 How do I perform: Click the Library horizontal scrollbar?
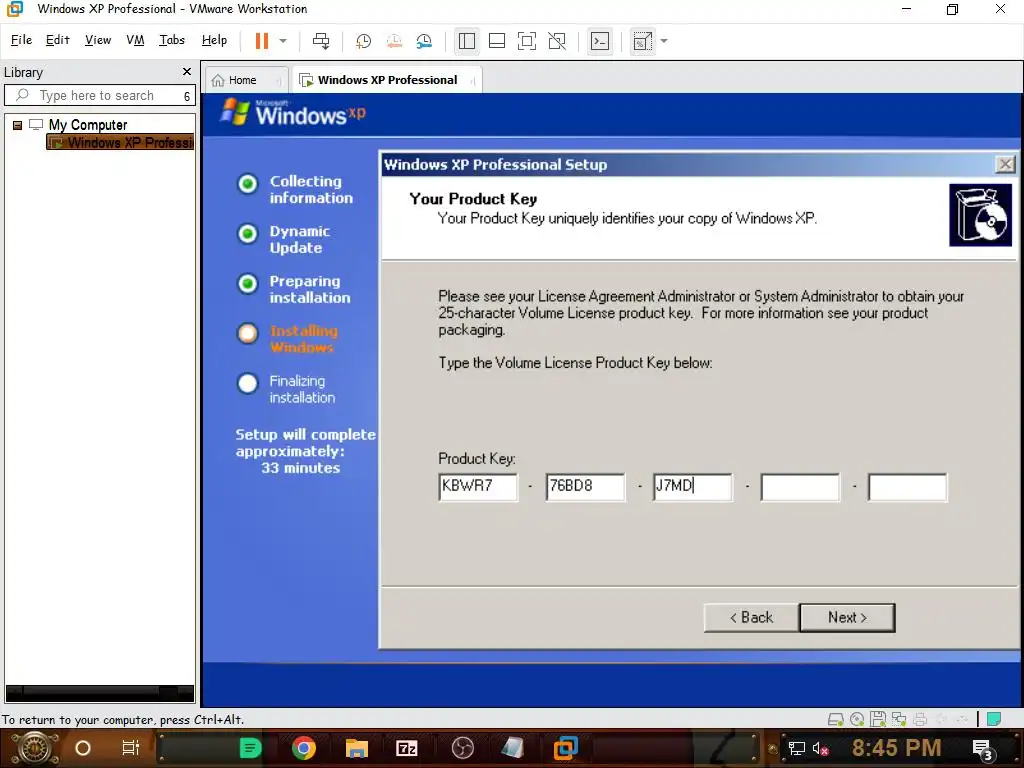pos(100,692)
